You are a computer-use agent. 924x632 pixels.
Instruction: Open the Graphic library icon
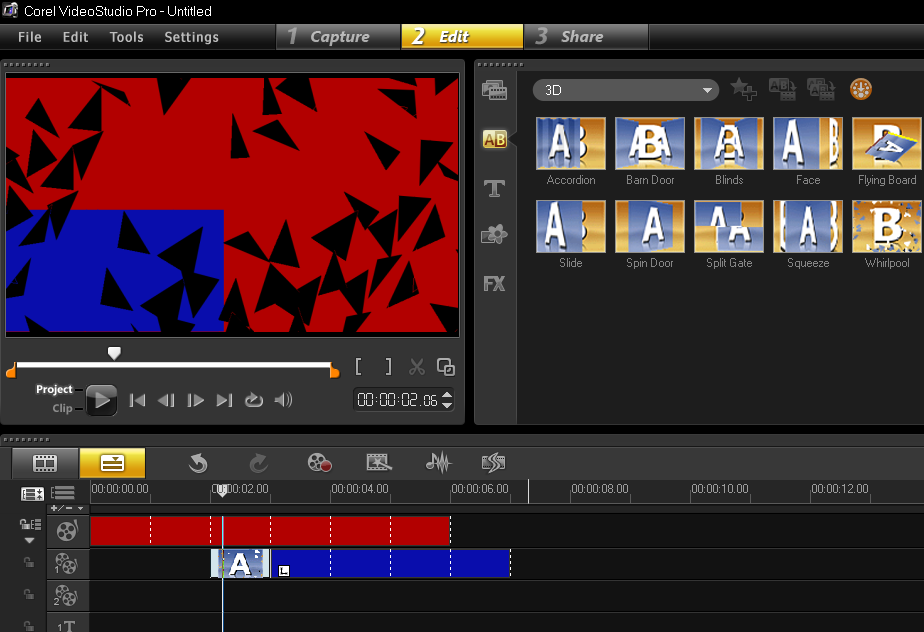(494, 236)
